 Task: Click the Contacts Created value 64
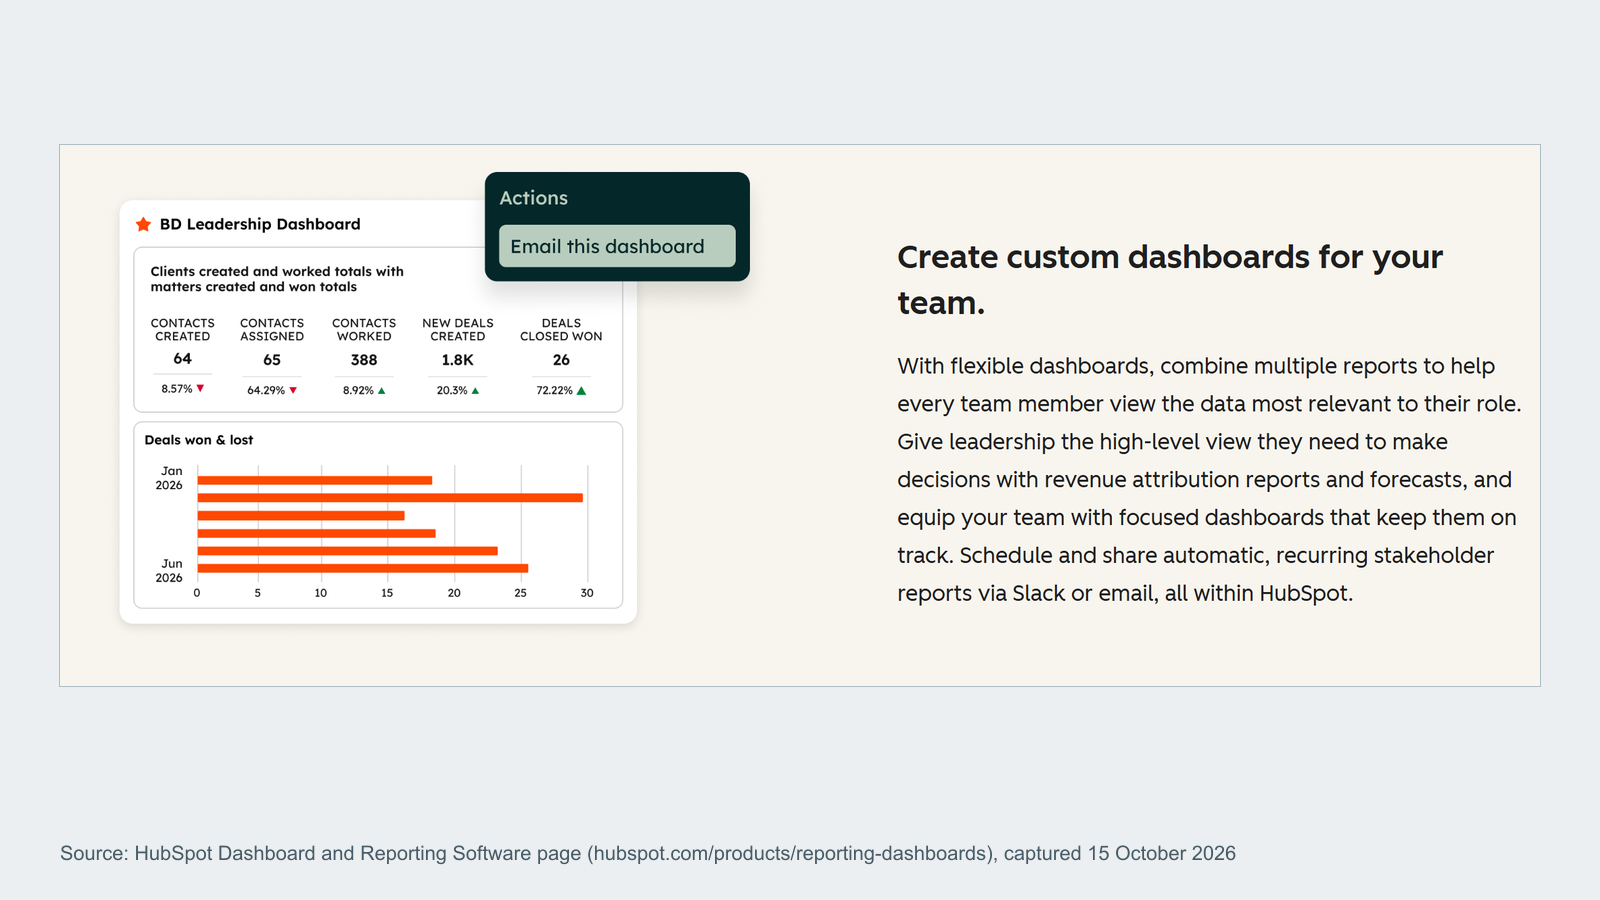(182, 359)
